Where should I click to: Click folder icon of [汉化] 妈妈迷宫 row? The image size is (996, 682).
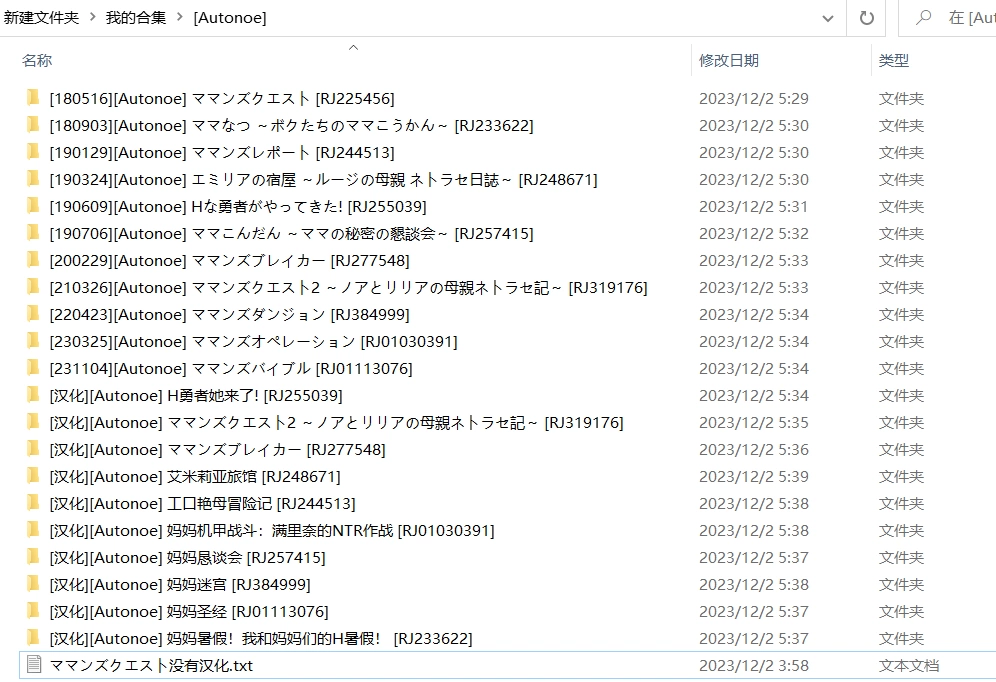(x=33, y=584)
